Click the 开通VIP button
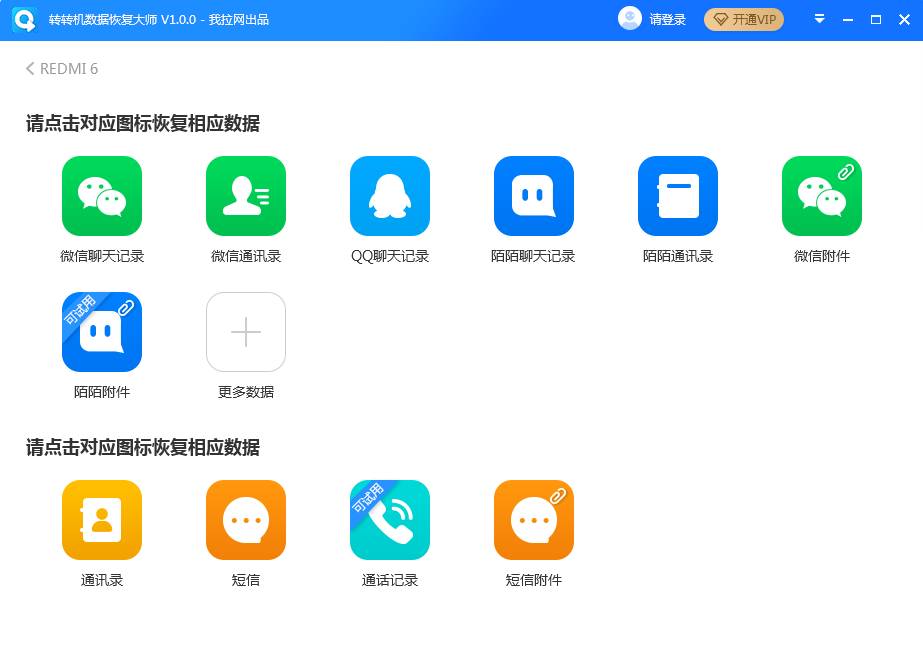Image resolution: width=923 pixels, height=665 pixels. pyautogui.click(x=744, y=20)
